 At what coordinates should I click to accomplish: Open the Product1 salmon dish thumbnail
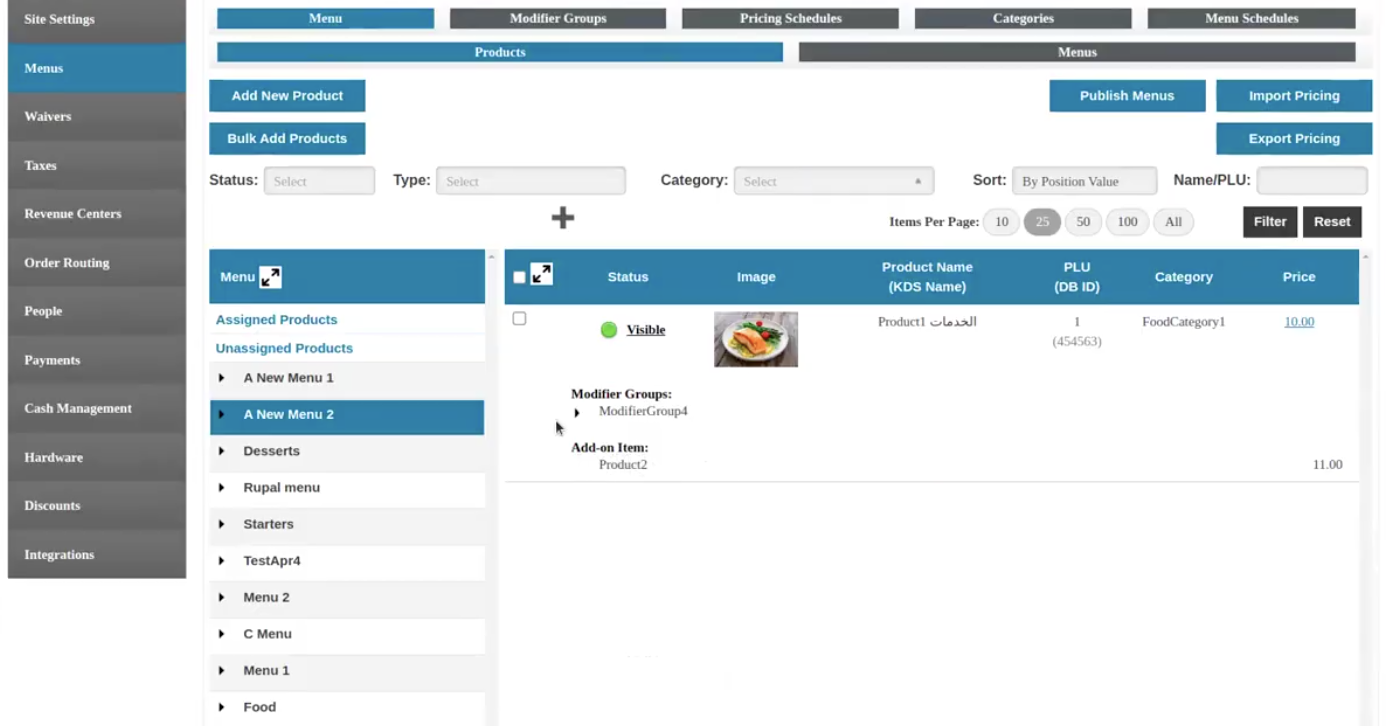[x=756, y=339]
